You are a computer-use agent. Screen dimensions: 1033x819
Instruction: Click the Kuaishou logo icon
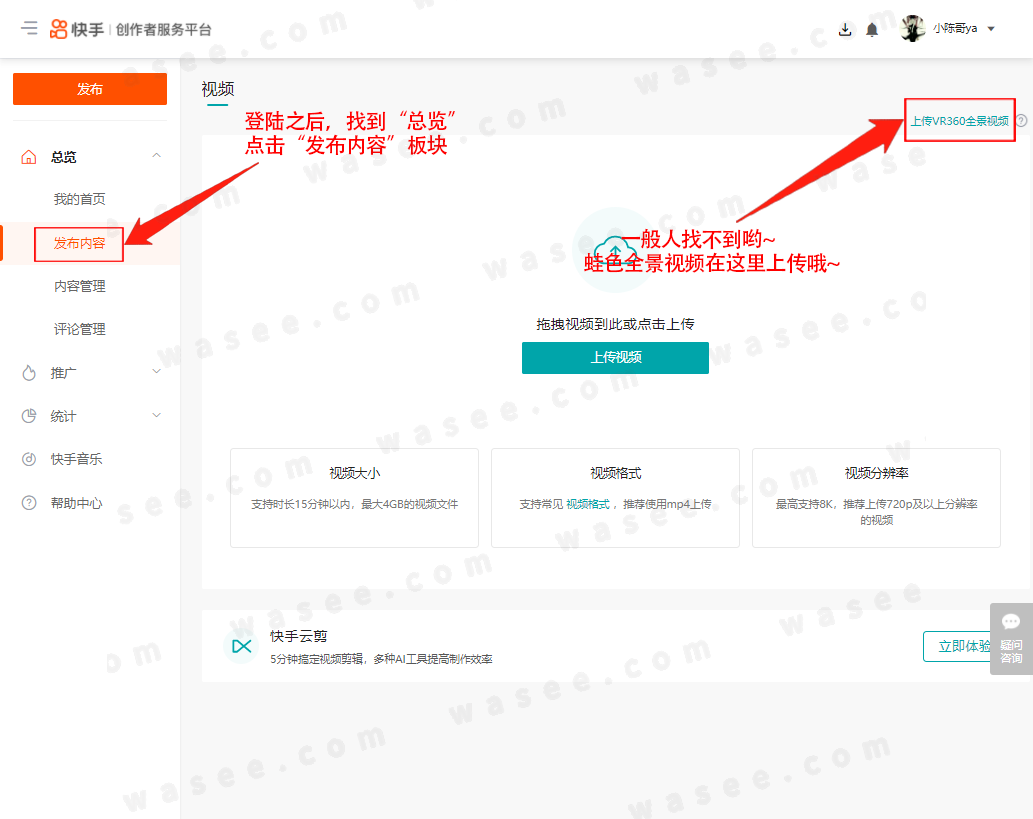click(x=59, y=29)
